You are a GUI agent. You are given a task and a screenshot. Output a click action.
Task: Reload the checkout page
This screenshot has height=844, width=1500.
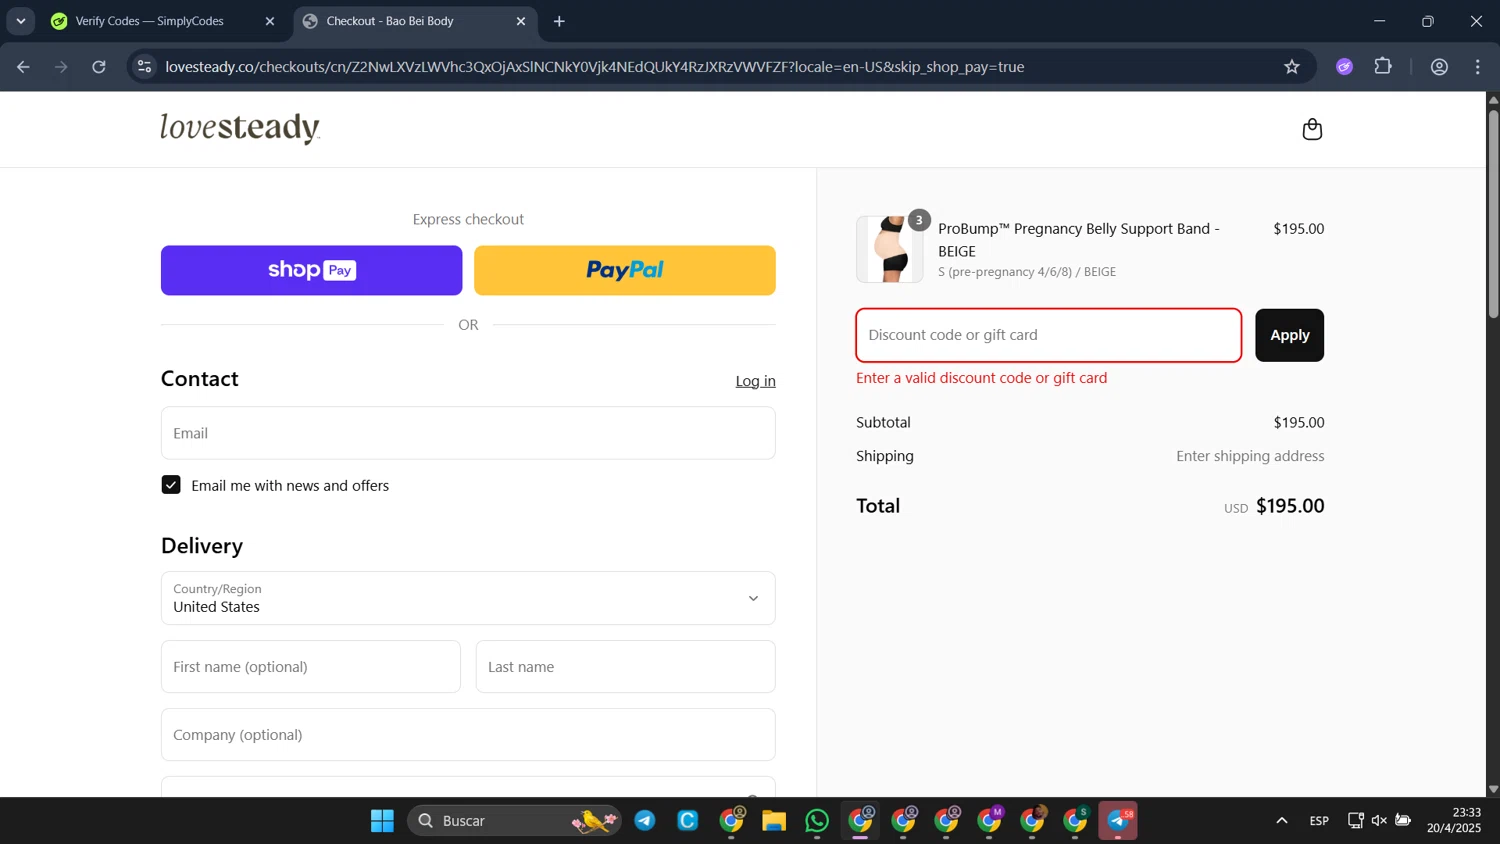point(99,67)
